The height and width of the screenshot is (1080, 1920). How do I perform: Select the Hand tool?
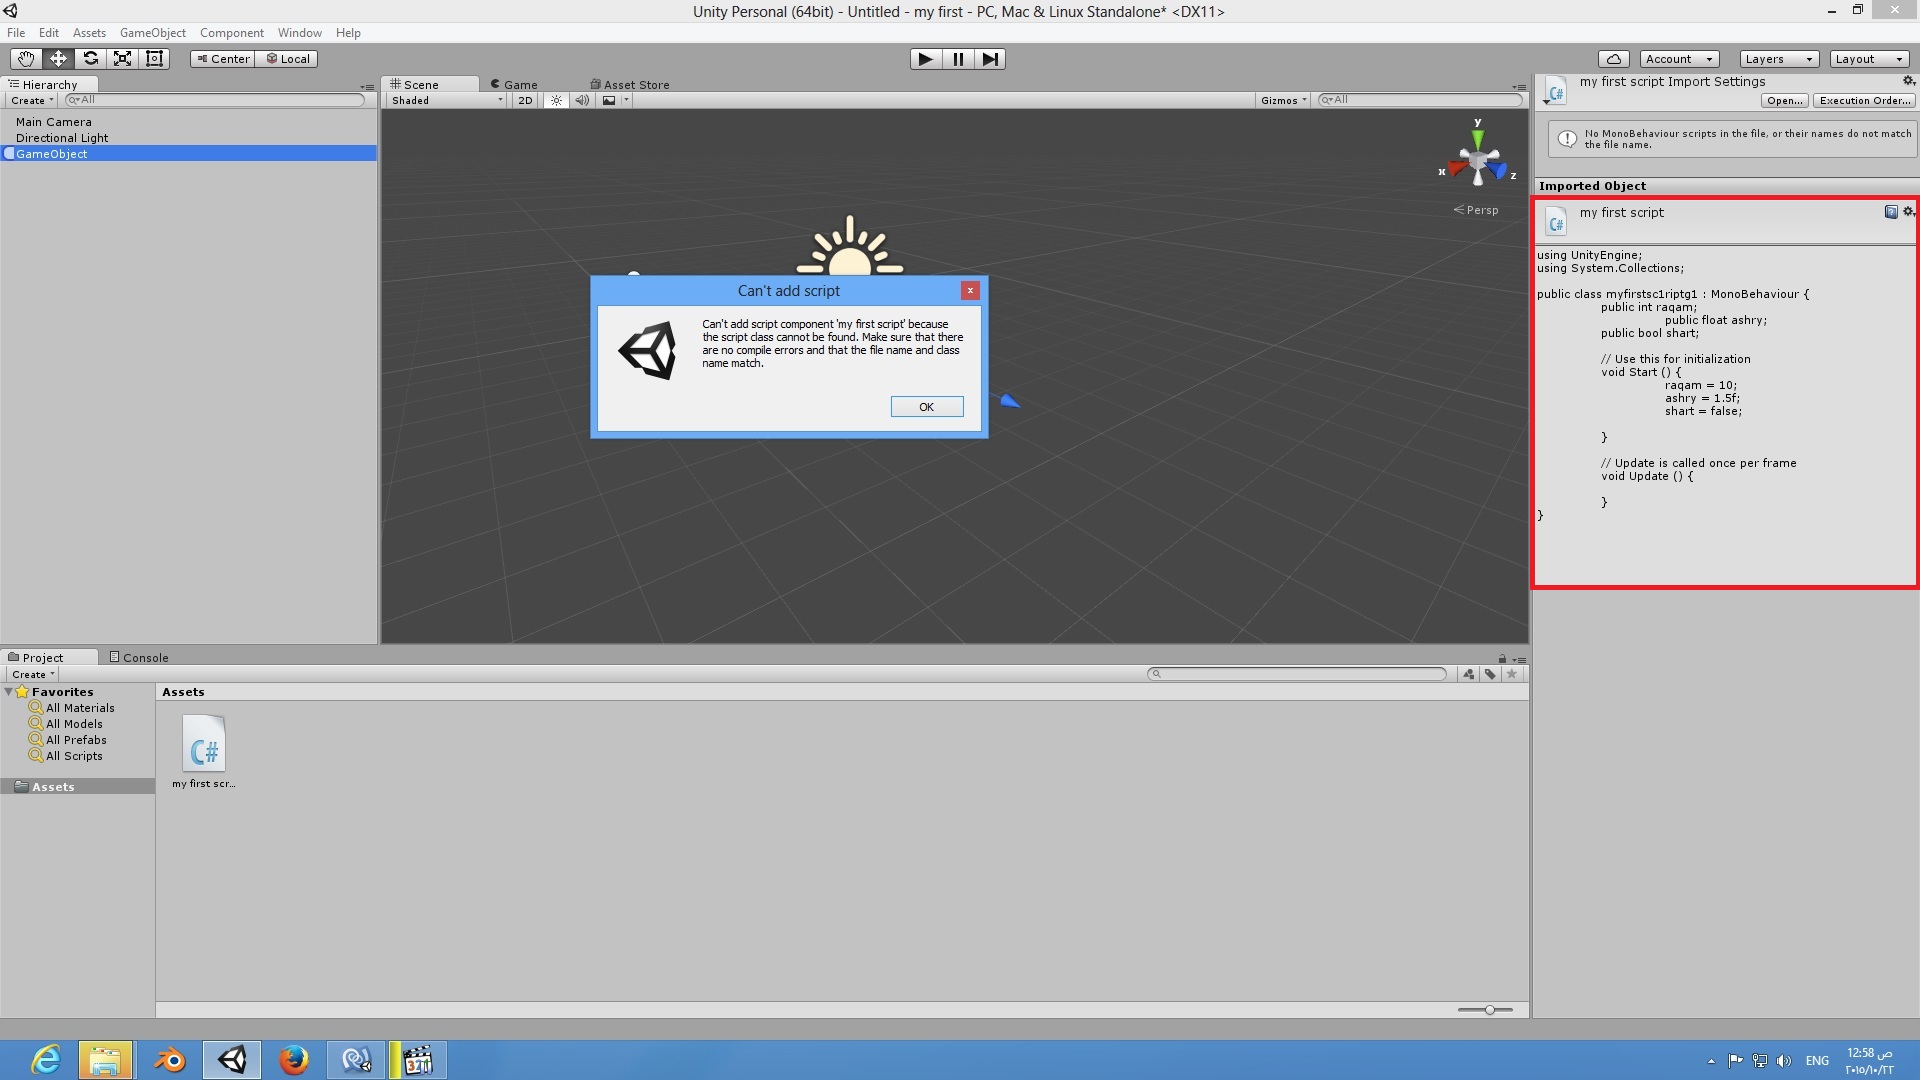tap(26, 59)
